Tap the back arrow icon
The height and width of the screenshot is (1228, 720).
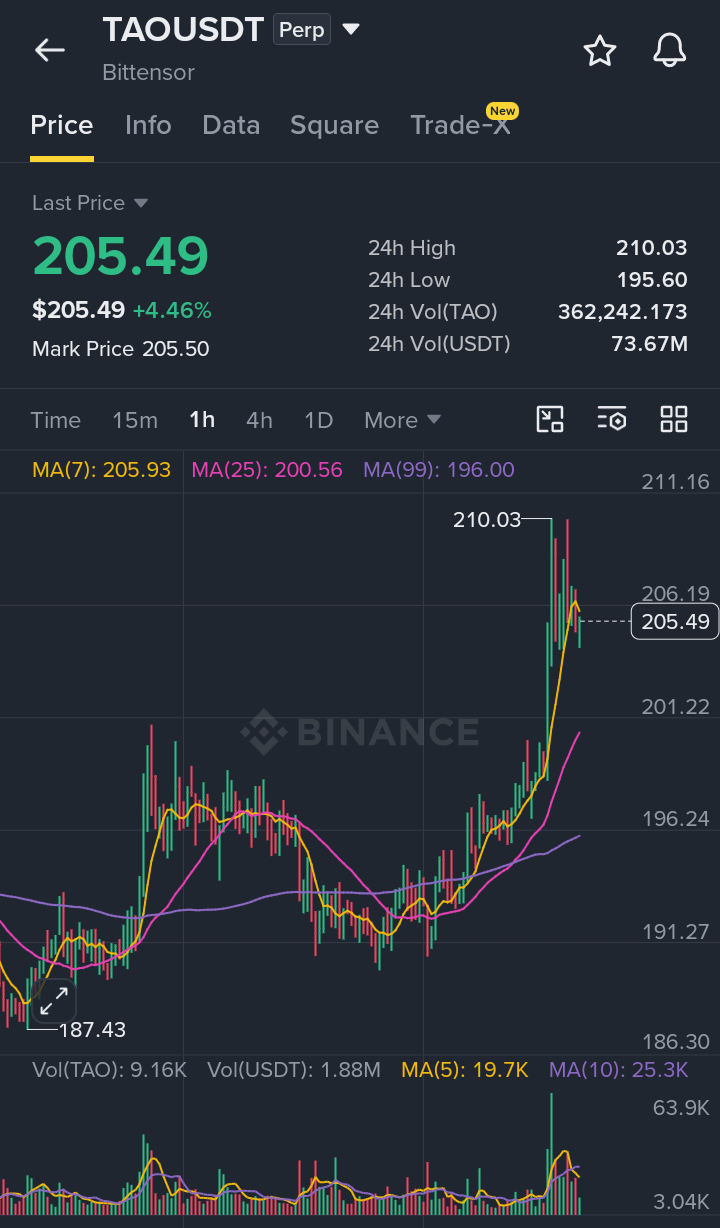coord(49,50)
